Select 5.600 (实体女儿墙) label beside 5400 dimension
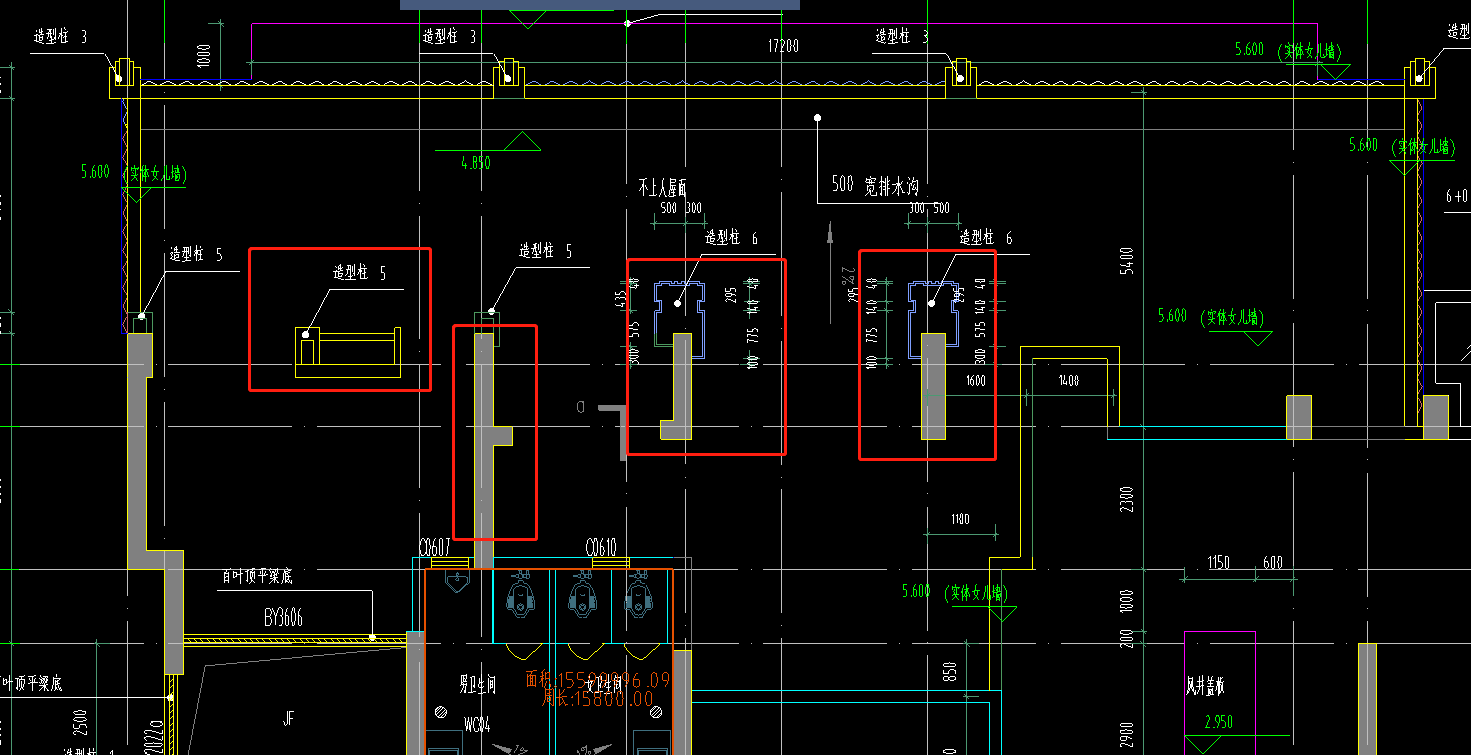 point(1211,317)
